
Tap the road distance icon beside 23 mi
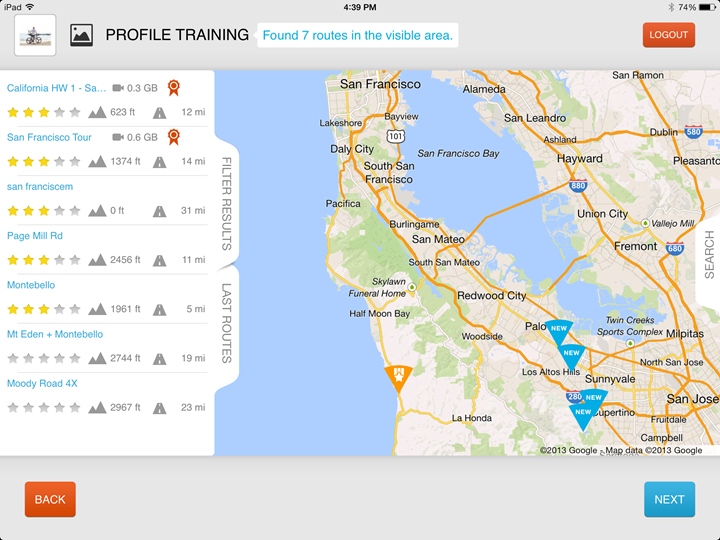159,408
